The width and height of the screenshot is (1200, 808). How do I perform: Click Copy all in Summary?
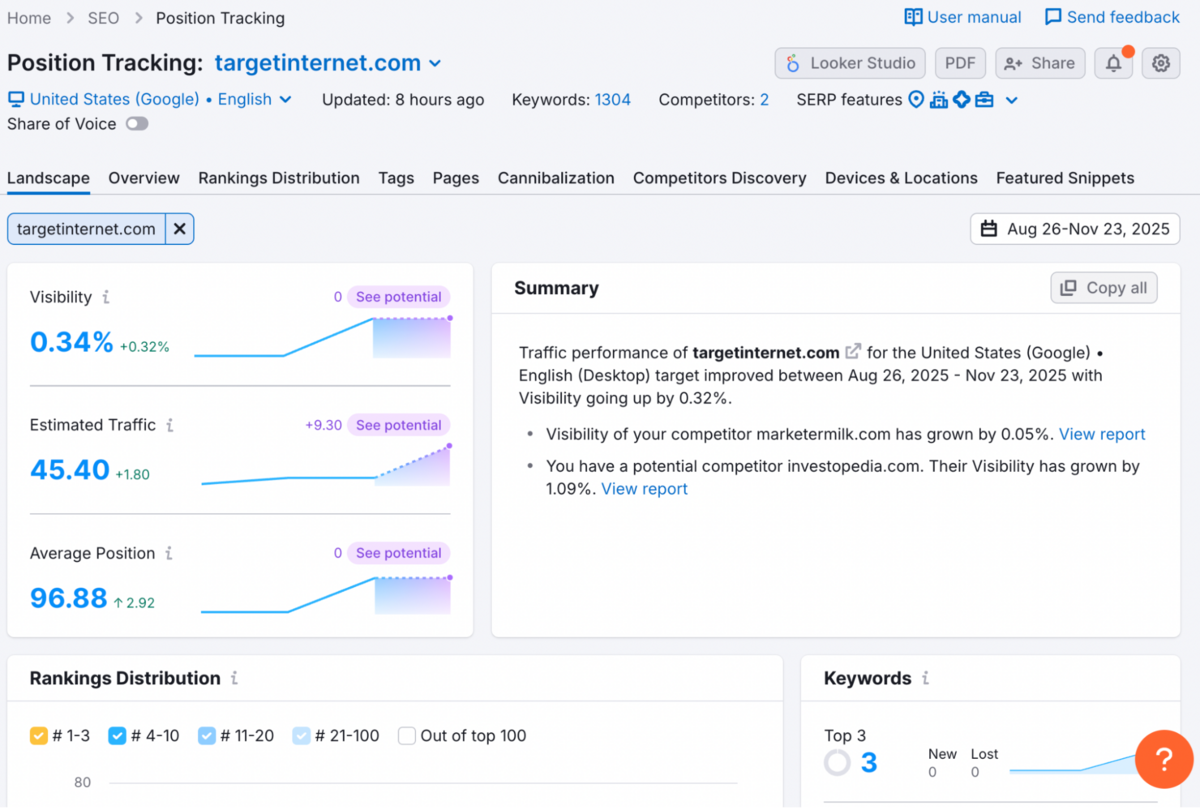1104,288
